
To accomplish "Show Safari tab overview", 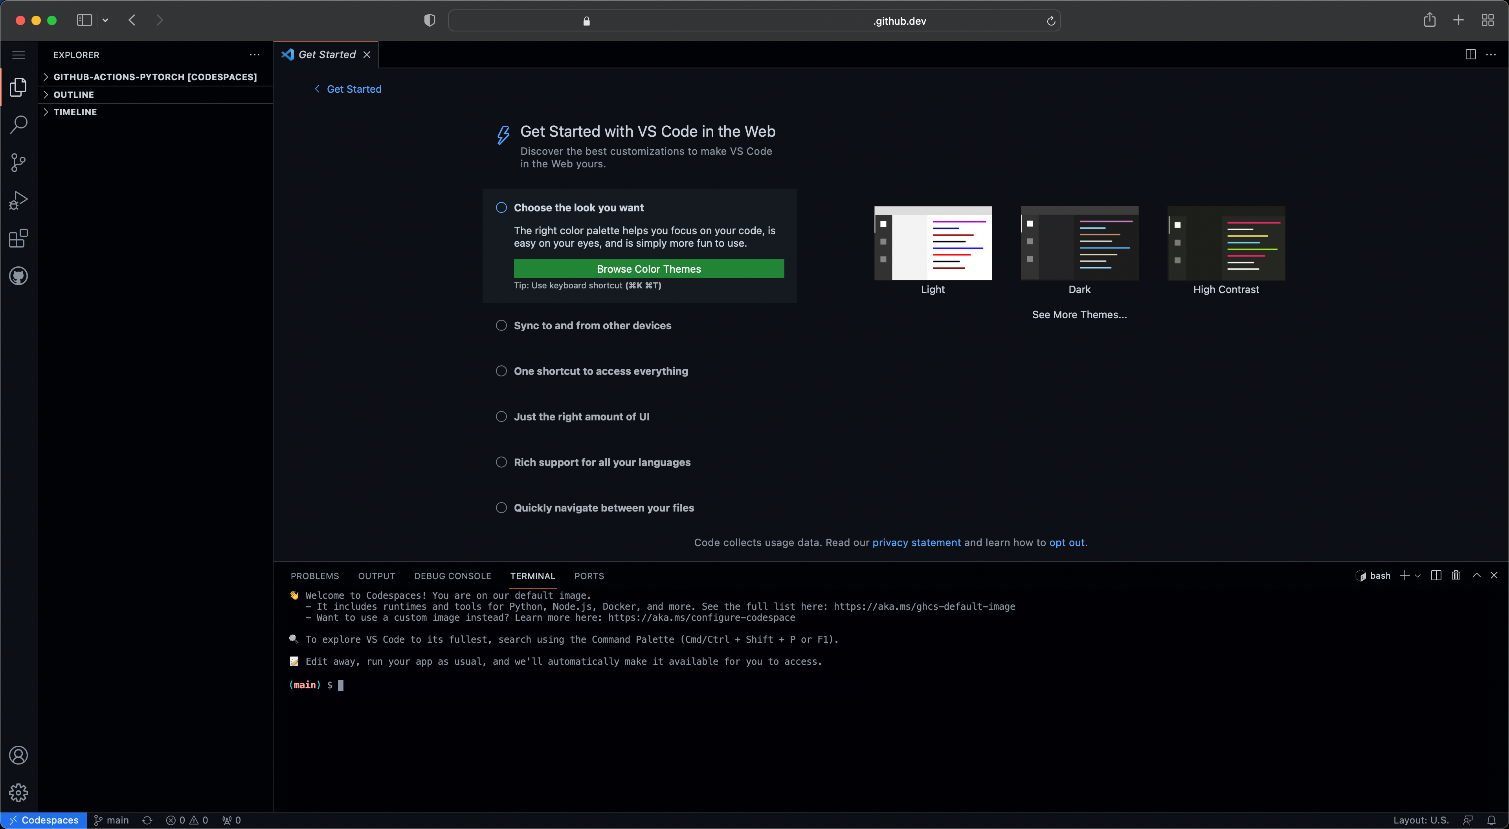I will [x=1488, y=20].
